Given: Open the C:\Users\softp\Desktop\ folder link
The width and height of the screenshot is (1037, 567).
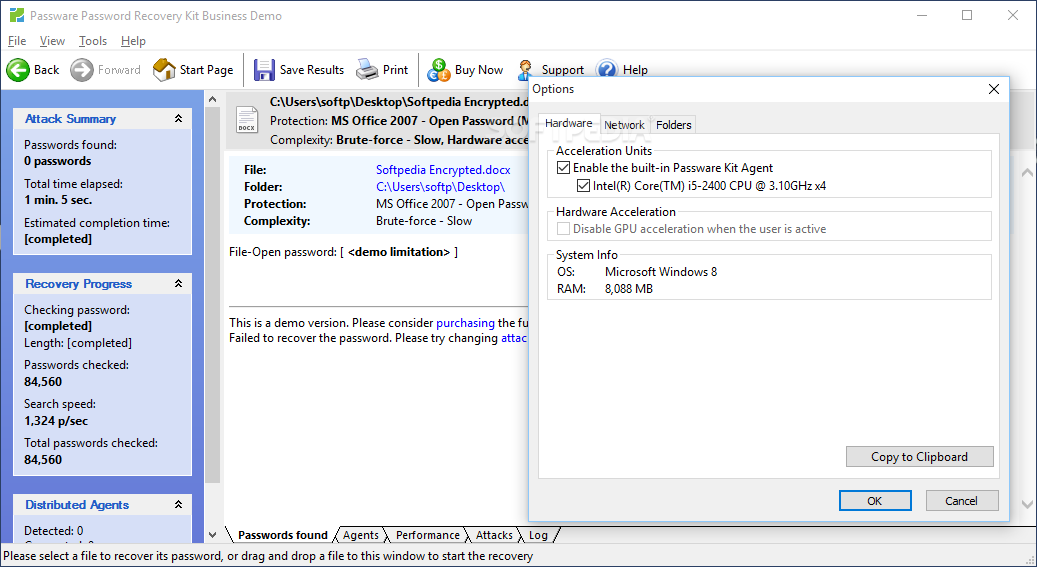Looking at the screenshot, I should tap(440, 187).
